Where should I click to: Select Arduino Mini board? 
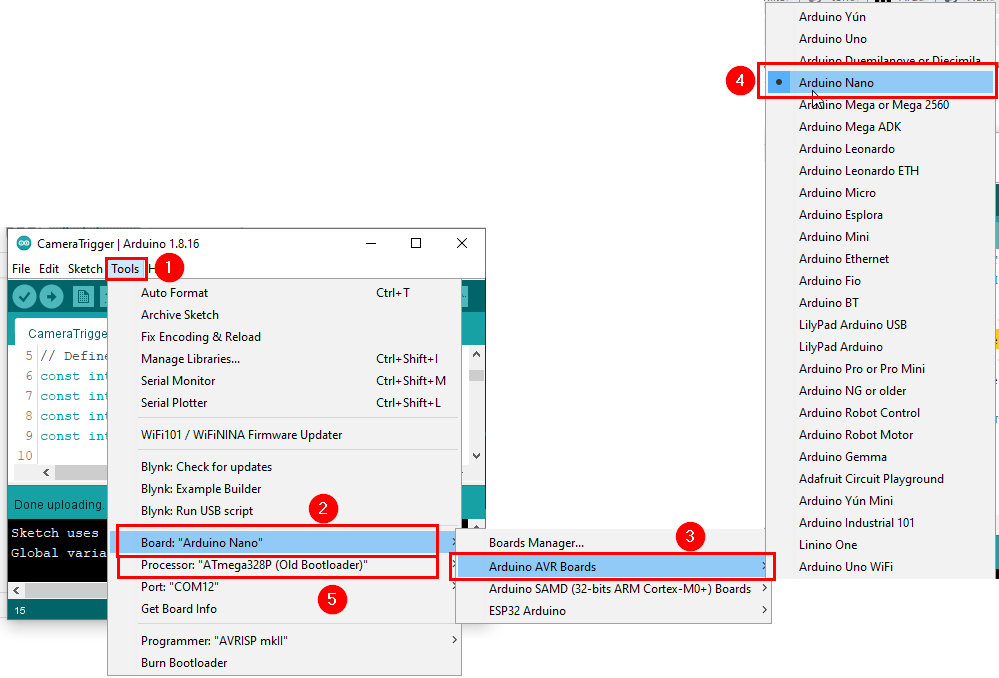[x=879, y=237]
